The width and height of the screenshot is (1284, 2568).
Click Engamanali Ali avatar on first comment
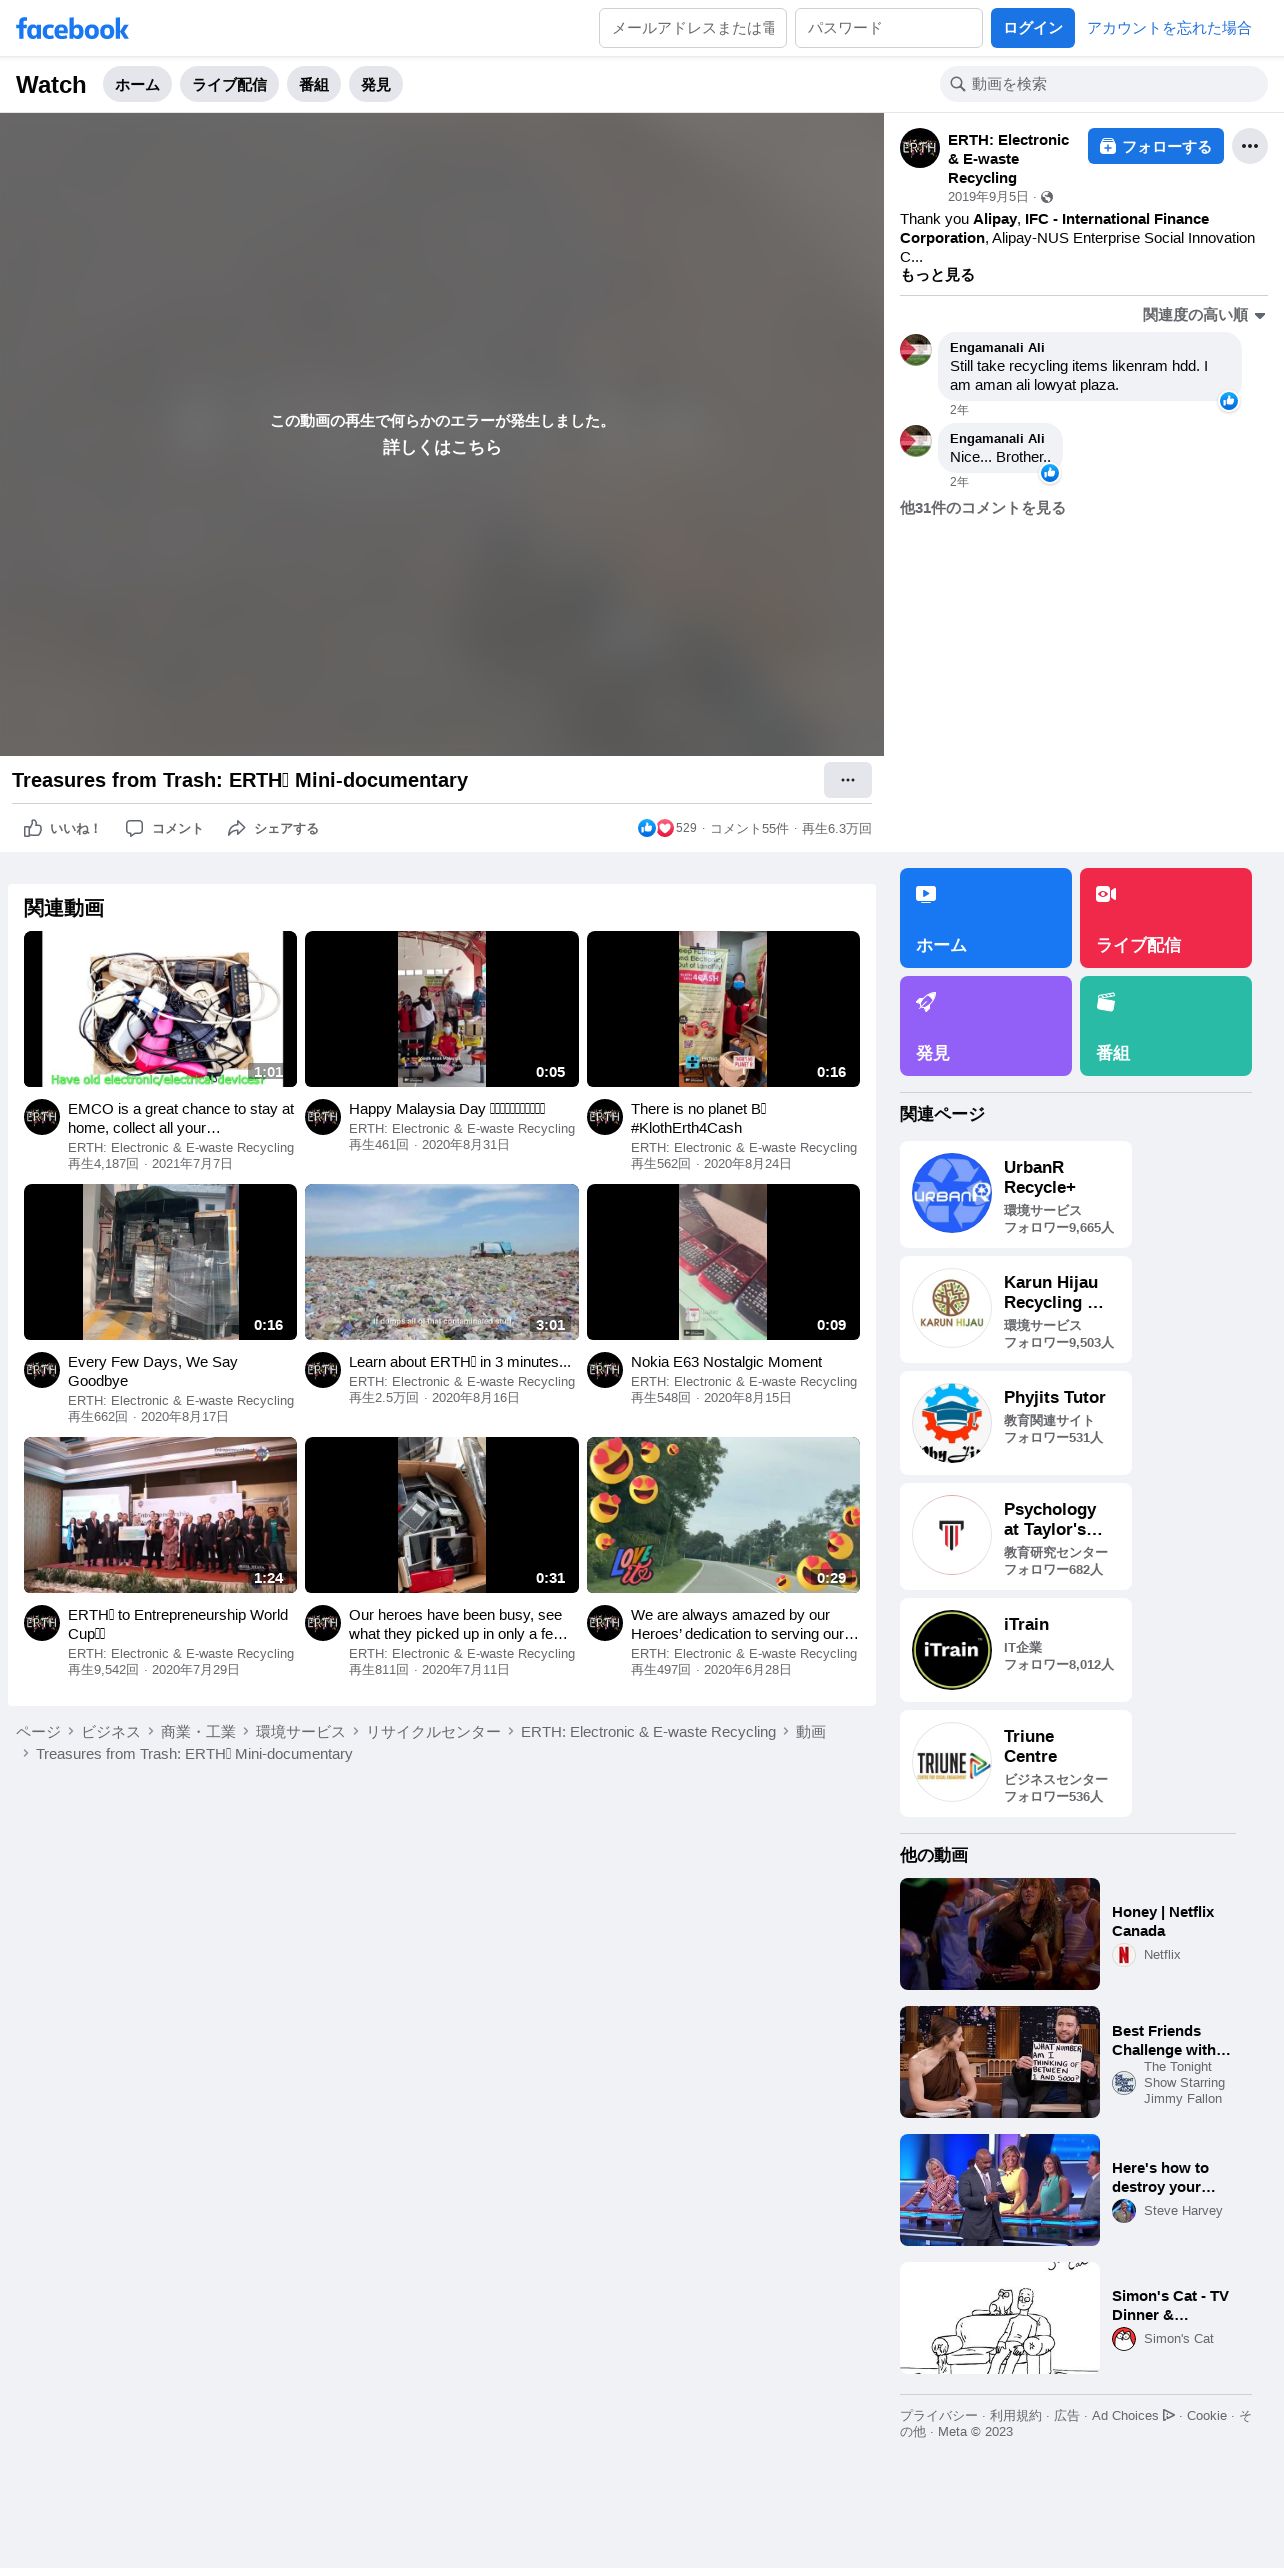coord(915,350)
